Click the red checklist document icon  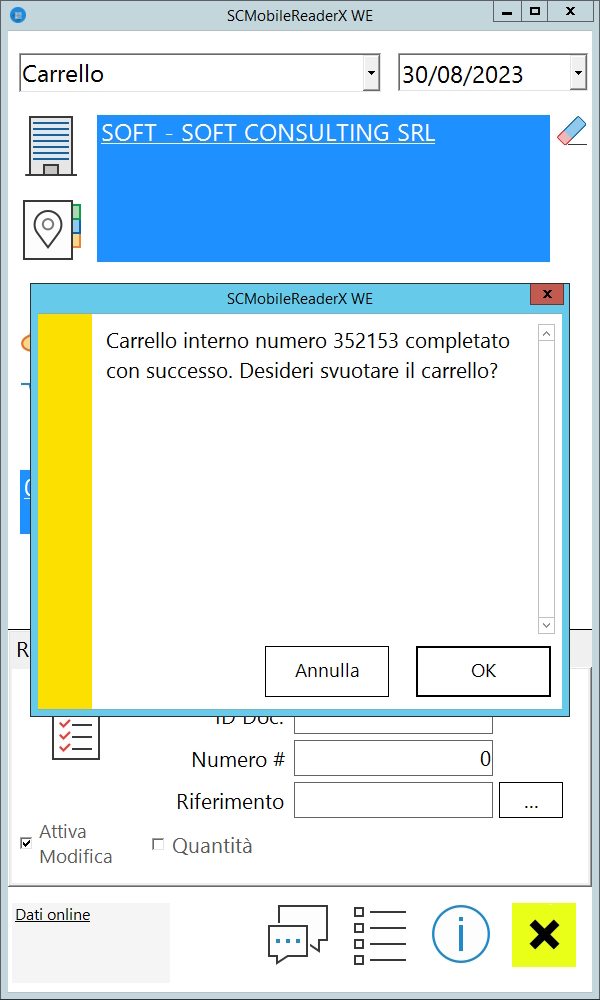pyautogui.click(x=76, y=739)
